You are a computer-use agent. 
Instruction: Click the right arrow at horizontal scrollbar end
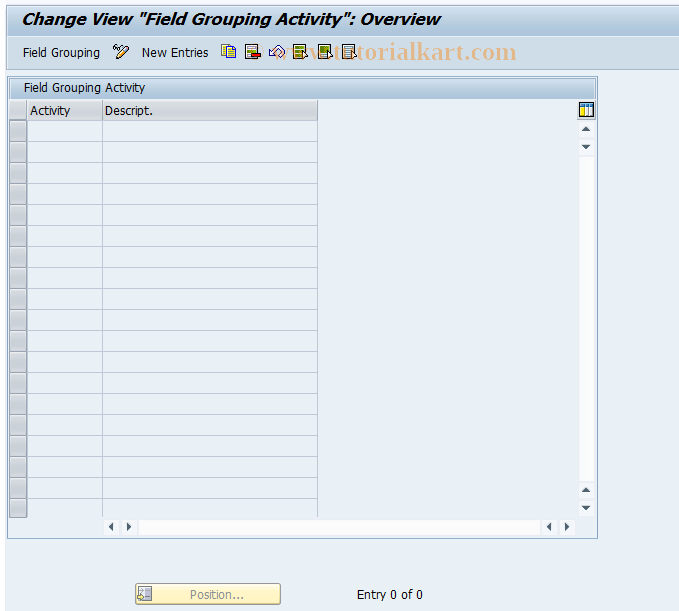[567, 527]
